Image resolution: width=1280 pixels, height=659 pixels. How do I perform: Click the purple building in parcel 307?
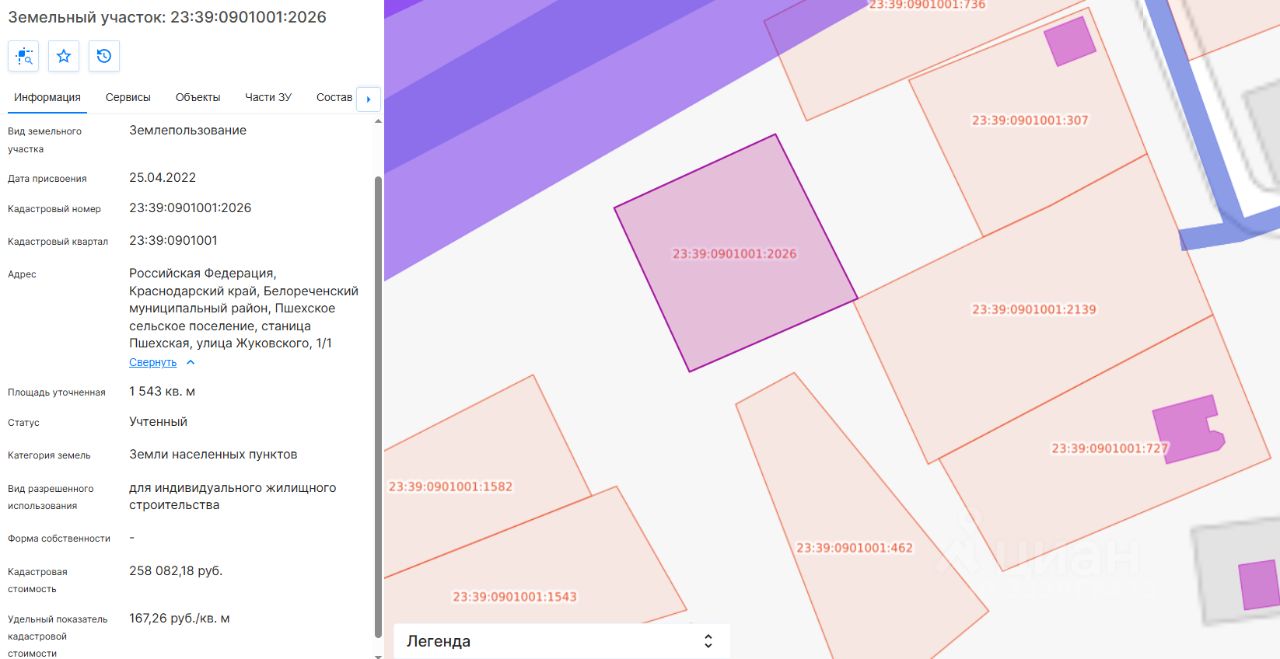point(1069,41)
